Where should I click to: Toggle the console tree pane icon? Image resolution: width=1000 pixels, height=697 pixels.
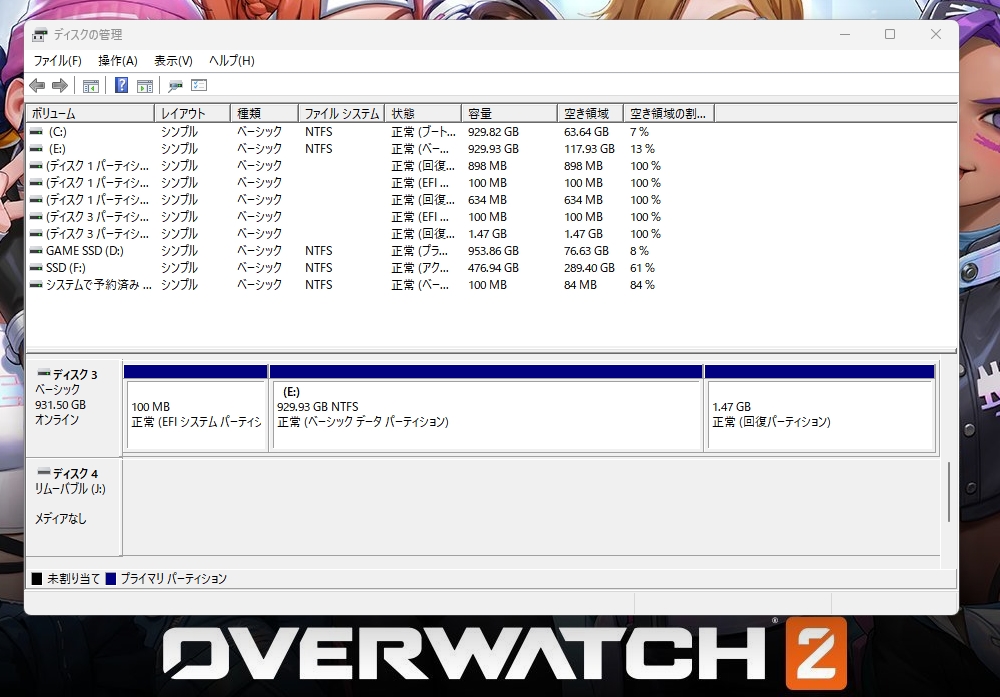tap(91, 85)
